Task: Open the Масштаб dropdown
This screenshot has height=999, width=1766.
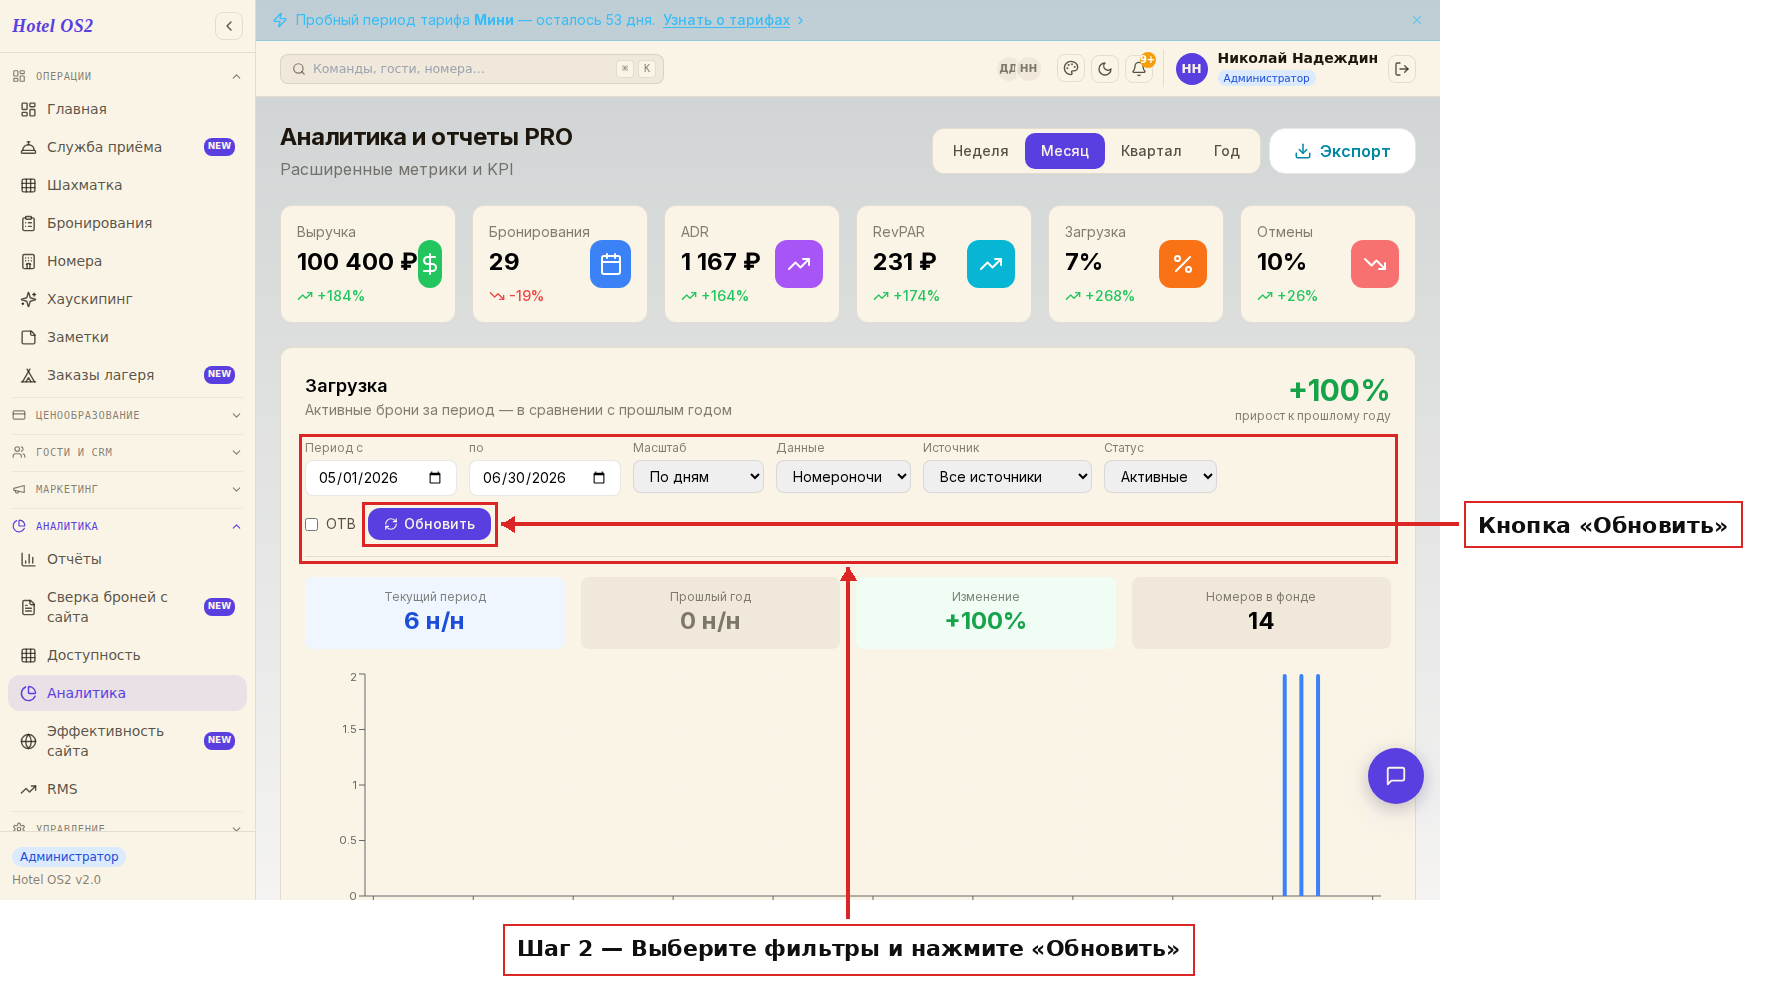Action: [x=698, y=477]
